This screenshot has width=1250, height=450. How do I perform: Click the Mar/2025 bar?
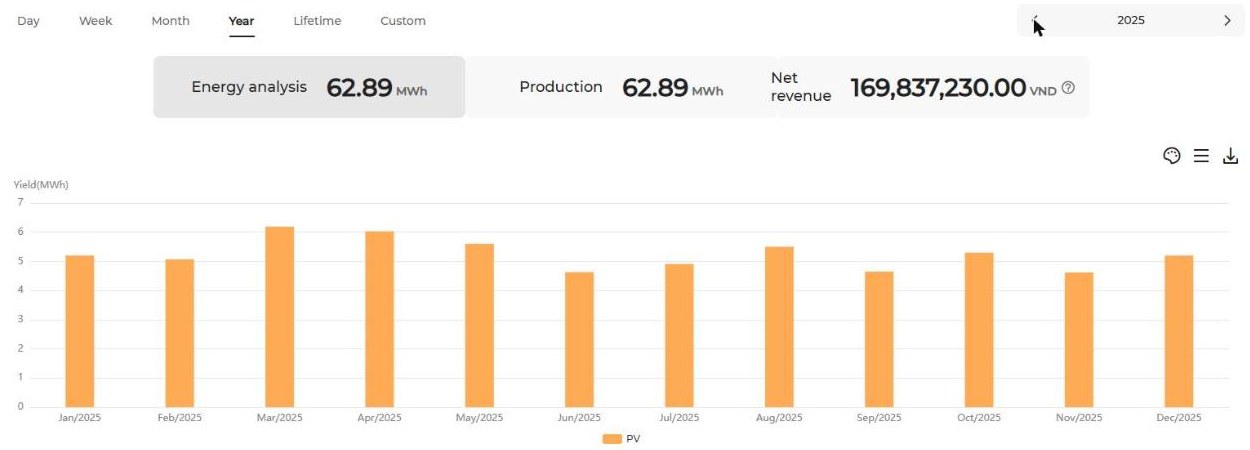279,317
